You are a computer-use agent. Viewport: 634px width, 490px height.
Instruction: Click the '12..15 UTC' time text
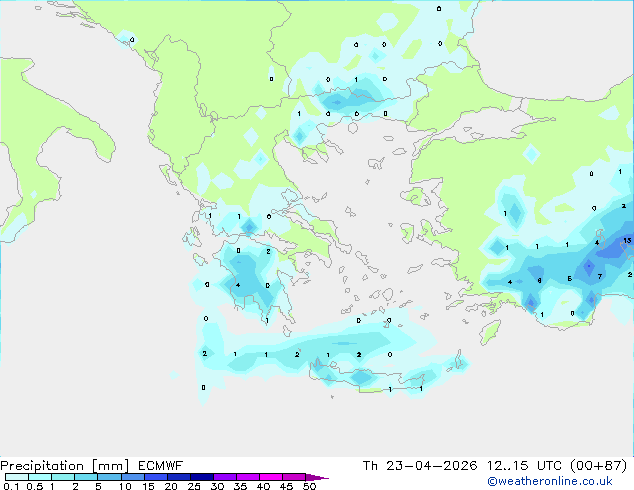point(524,466)
